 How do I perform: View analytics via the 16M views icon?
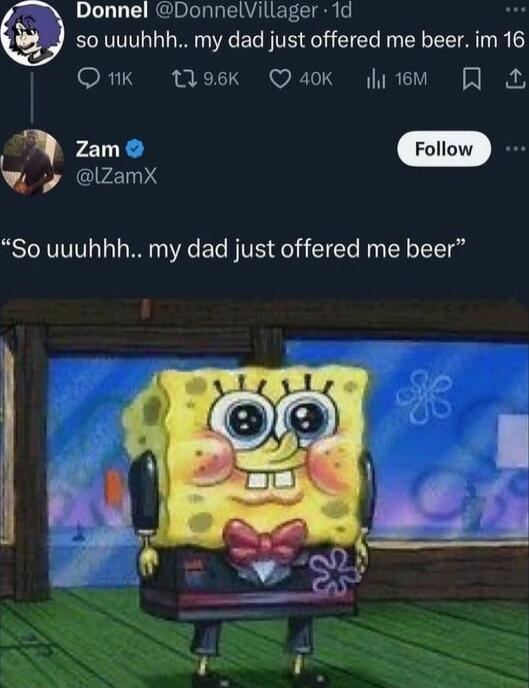point(375,79)
